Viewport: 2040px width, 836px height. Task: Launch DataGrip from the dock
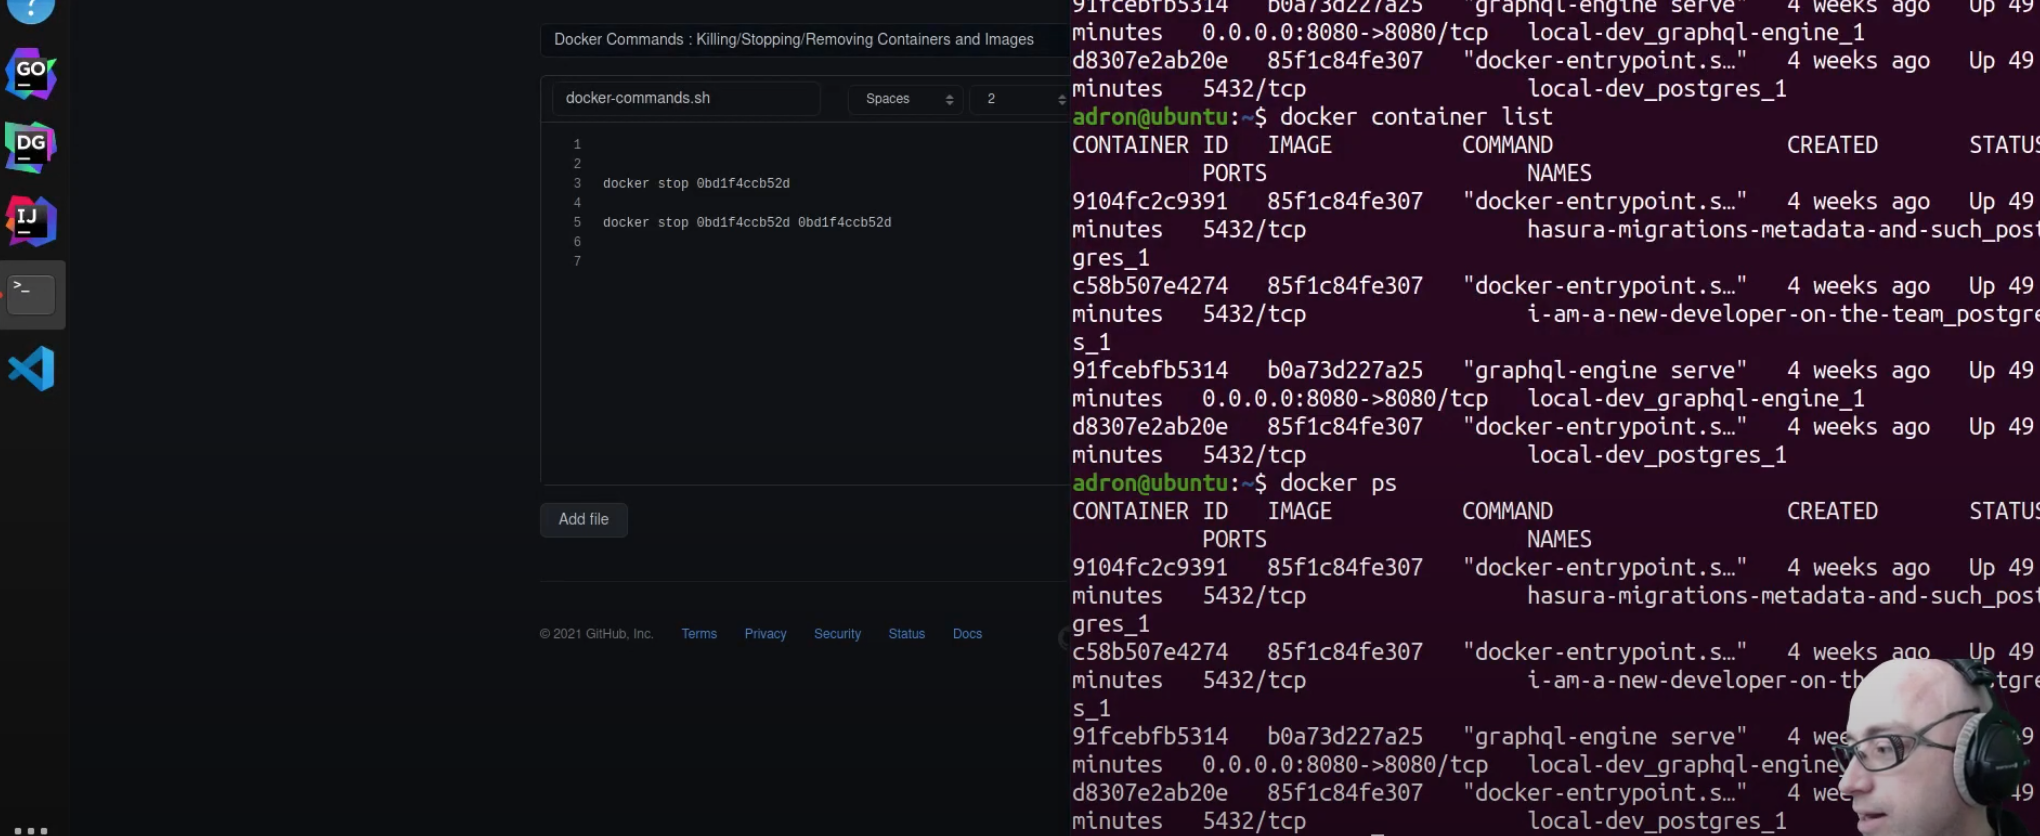31,147
